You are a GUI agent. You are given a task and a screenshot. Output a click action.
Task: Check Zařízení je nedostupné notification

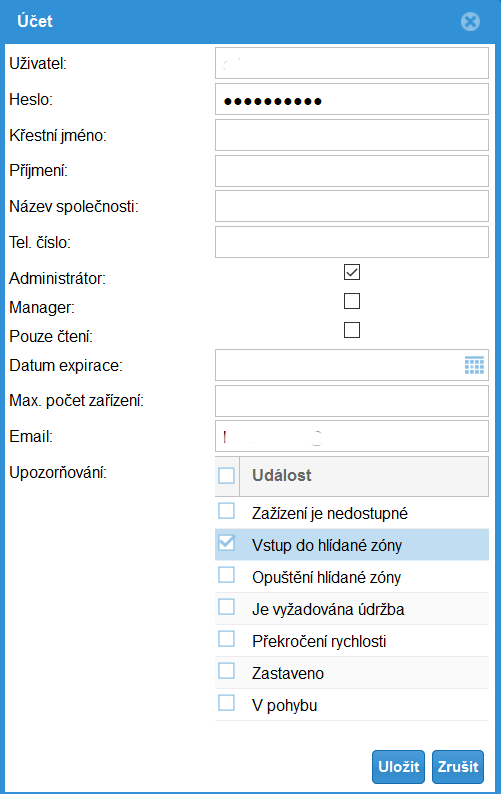click(226, 511)
